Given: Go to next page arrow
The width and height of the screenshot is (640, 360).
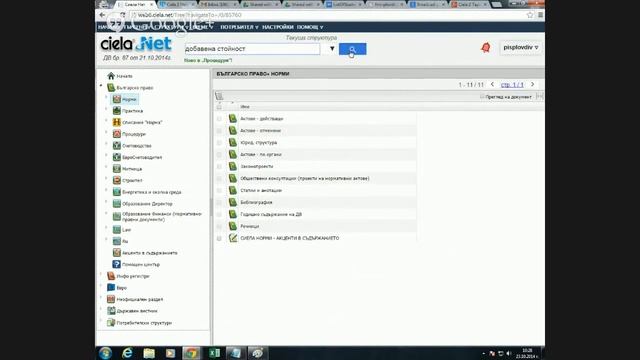Looking at the screenshot, I should click(532, 84).
